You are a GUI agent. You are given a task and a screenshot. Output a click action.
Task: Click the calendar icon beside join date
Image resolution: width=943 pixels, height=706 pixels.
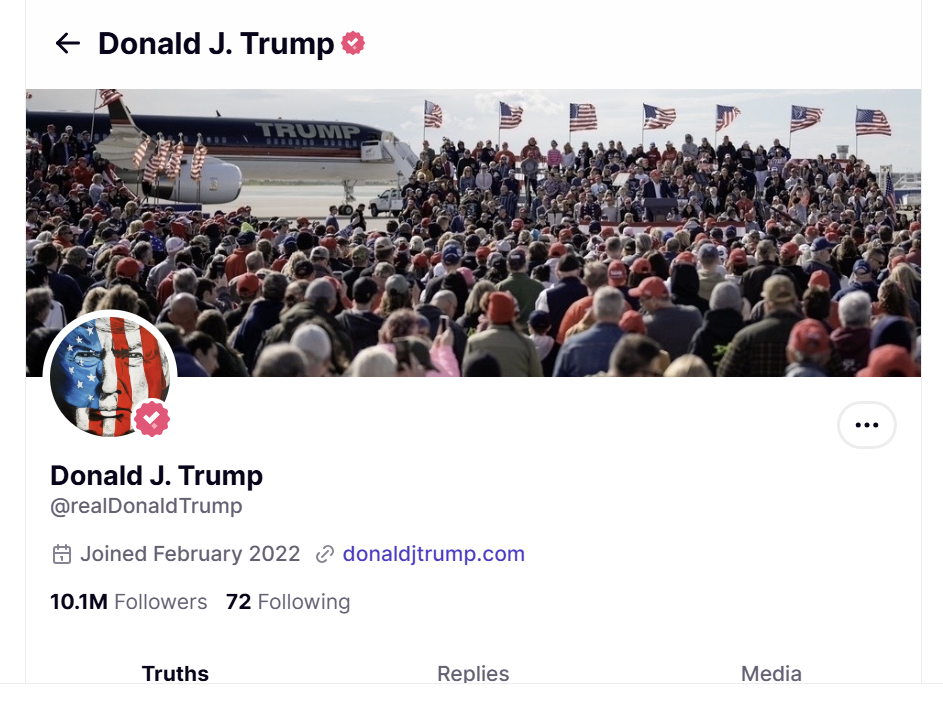click(62, 554)
